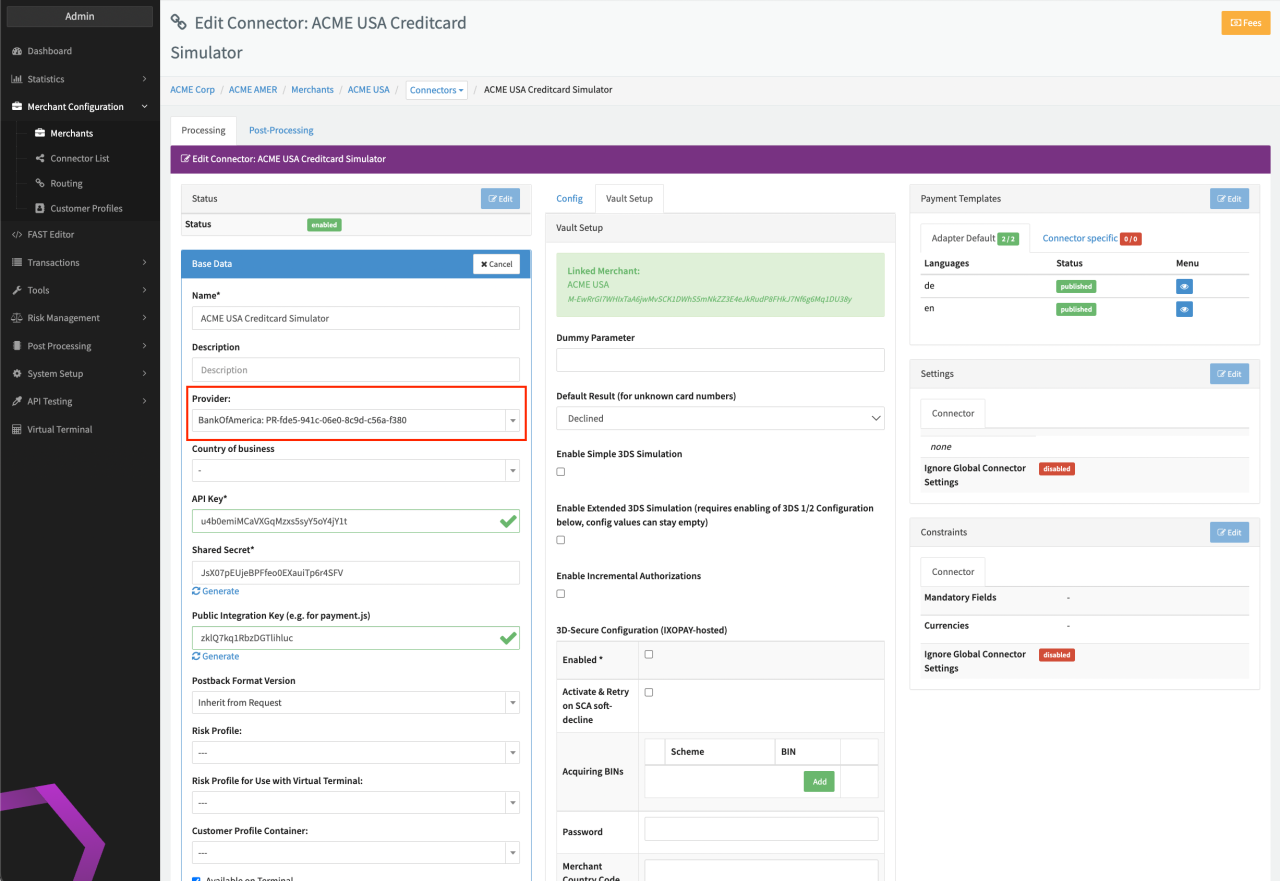Image resolution: width=1280 pixels, height=881 pixels.
Task: View the 'de' payment template eye icon
Action: [x=1184, y=287]
